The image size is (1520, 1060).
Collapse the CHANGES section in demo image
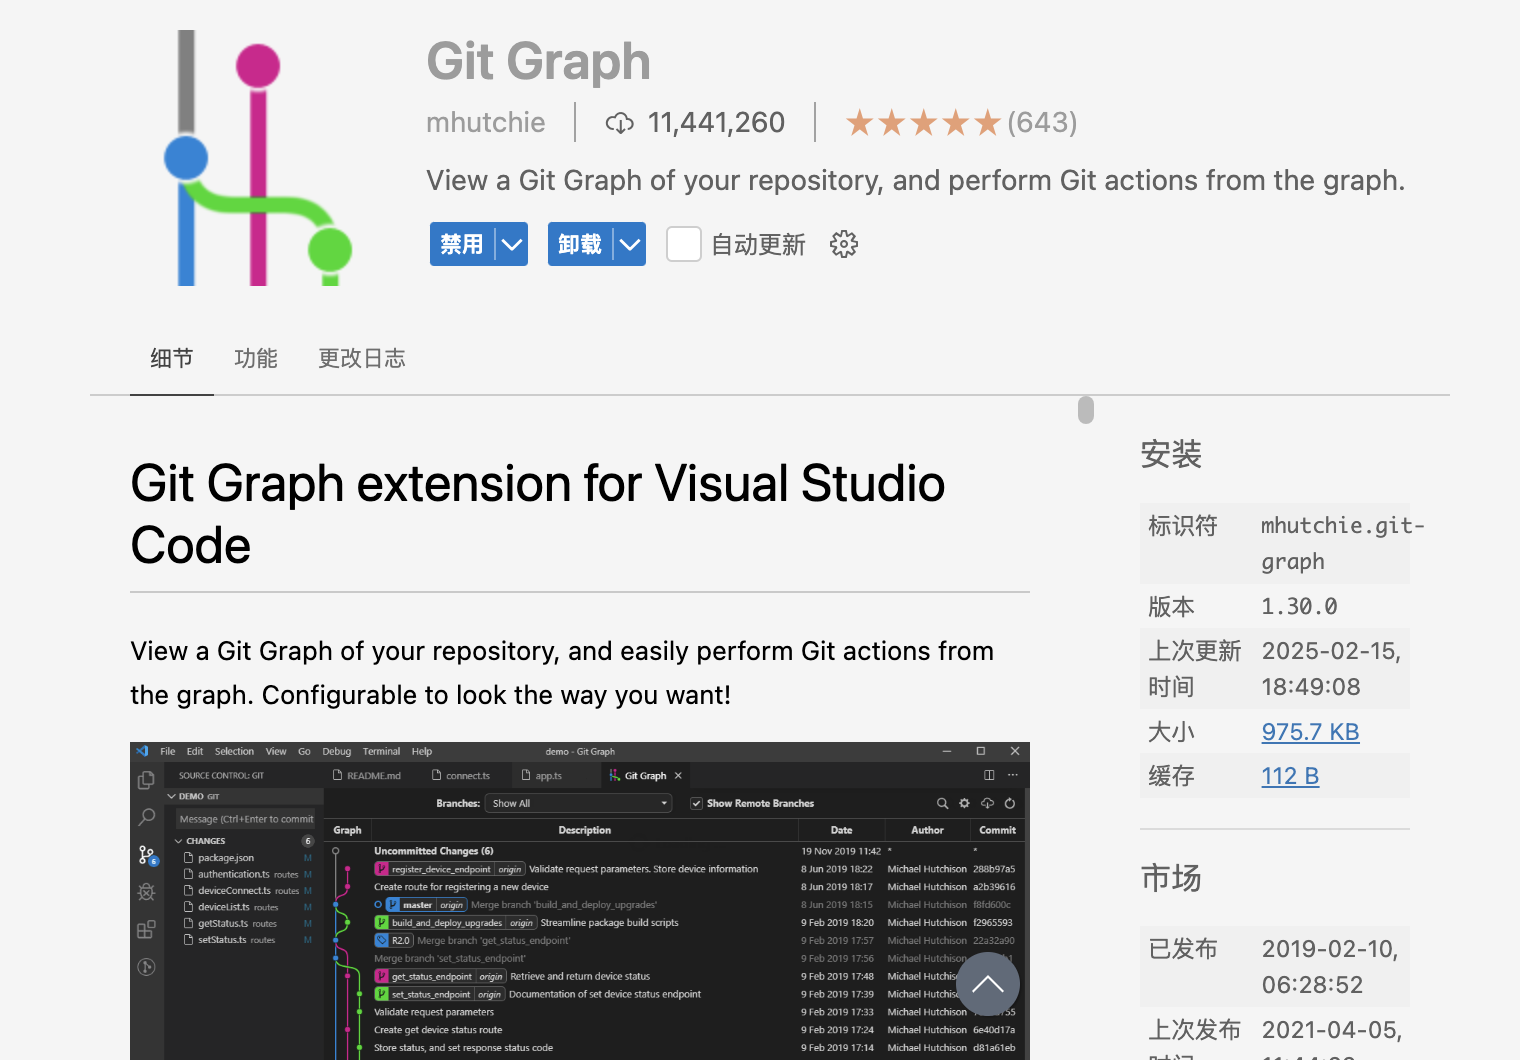coord(180,841)
